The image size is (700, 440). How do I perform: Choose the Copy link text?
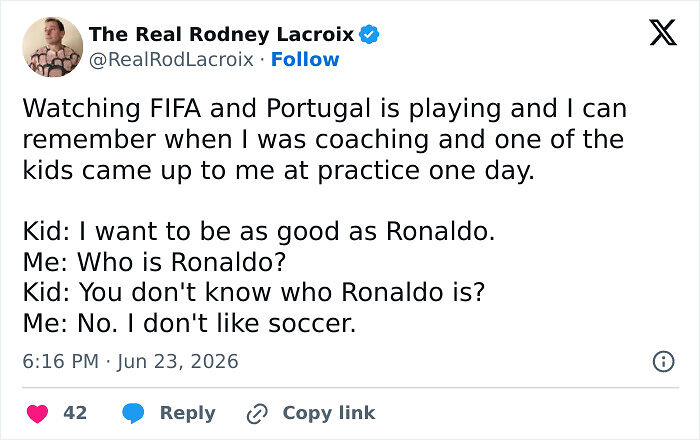pos(329,413)
